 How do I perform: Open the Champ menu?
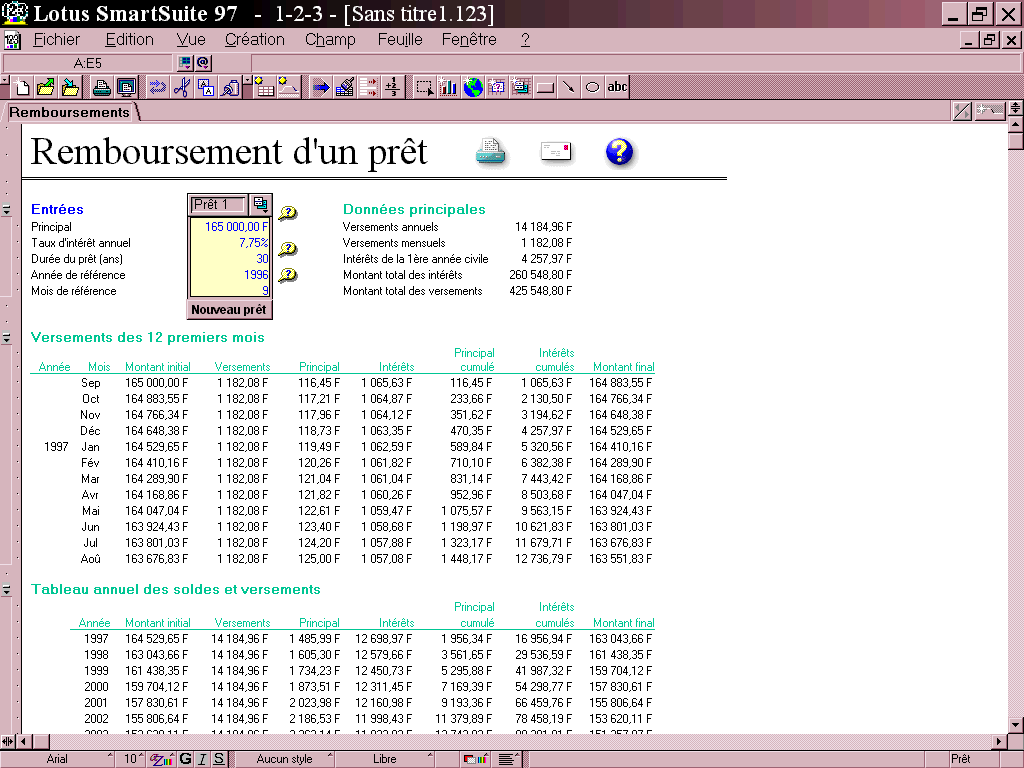(x=330, y=40)
